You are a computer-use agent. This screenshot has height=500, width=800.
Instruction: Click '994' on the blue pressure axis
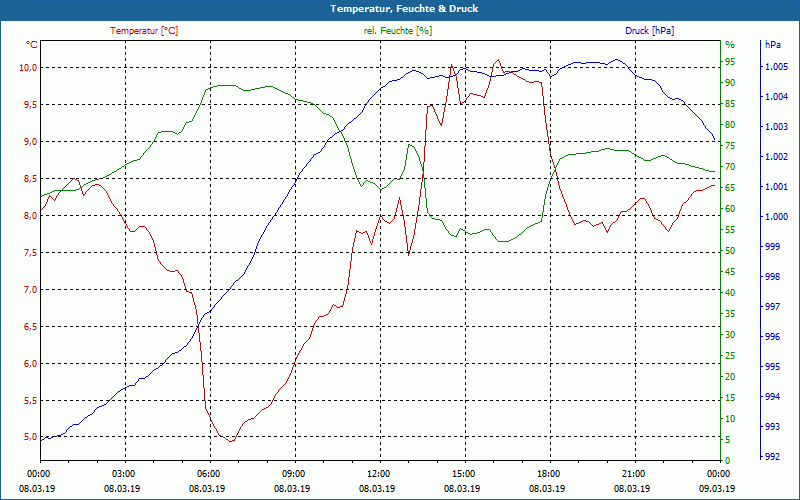(773, 397)
